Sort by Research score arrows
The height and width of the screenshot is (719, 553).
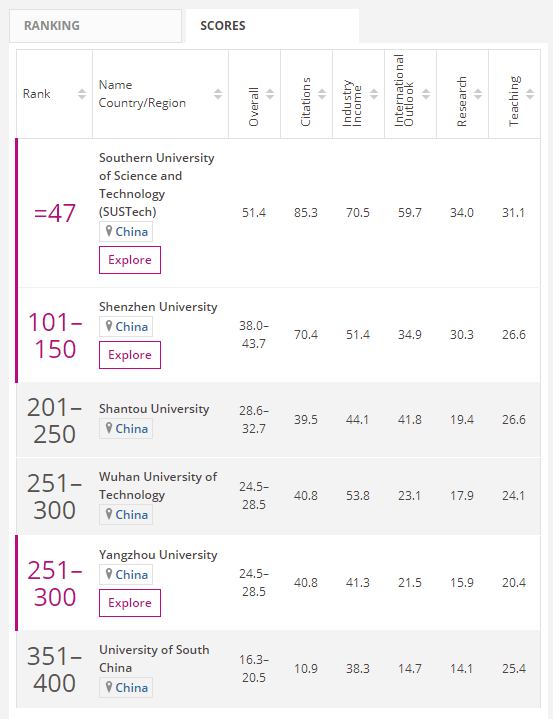pyautogui.click(x=478, y=94)
